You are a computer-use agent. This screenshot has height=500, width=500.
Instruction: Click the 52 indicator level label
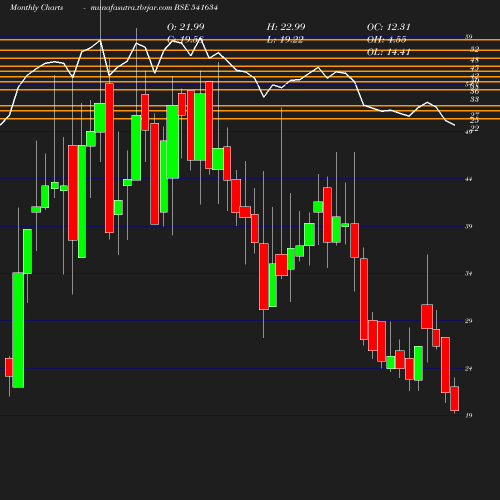[475, 49]
